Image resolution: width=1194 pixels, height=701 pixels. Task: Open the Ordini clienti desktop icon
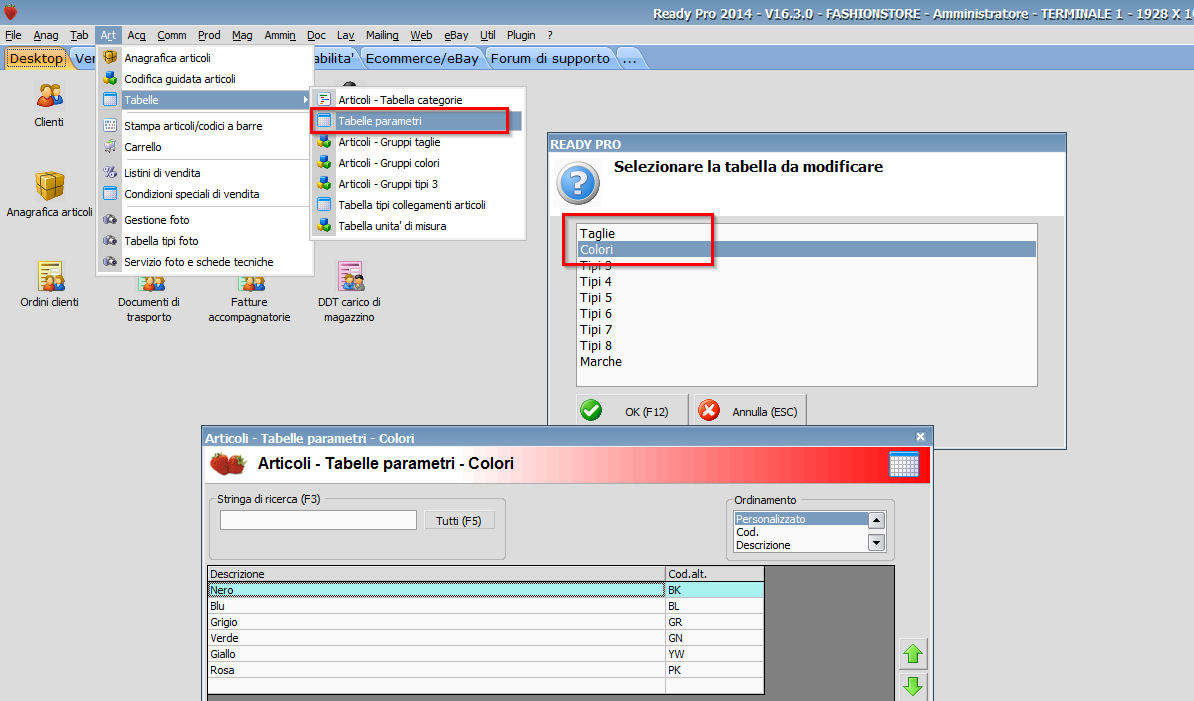[49, 285]
